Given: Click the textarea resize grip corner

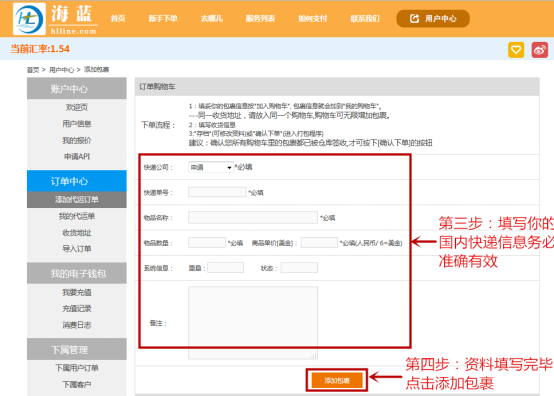Looking at the screenshot, I should pyautogui.click(x=314, y=356).
